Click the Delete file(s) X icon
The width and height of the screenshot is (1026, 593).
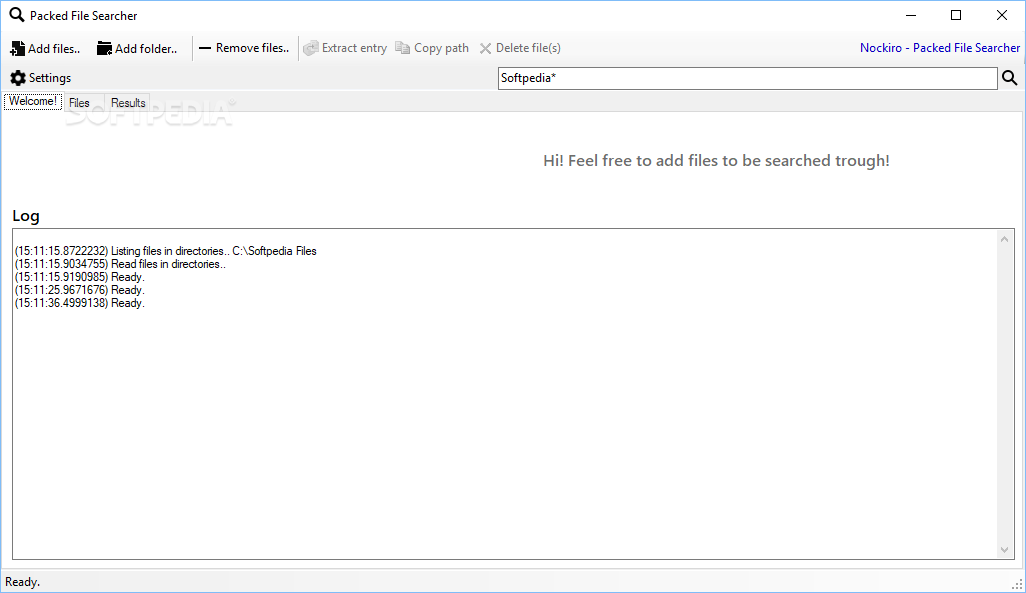486,48
